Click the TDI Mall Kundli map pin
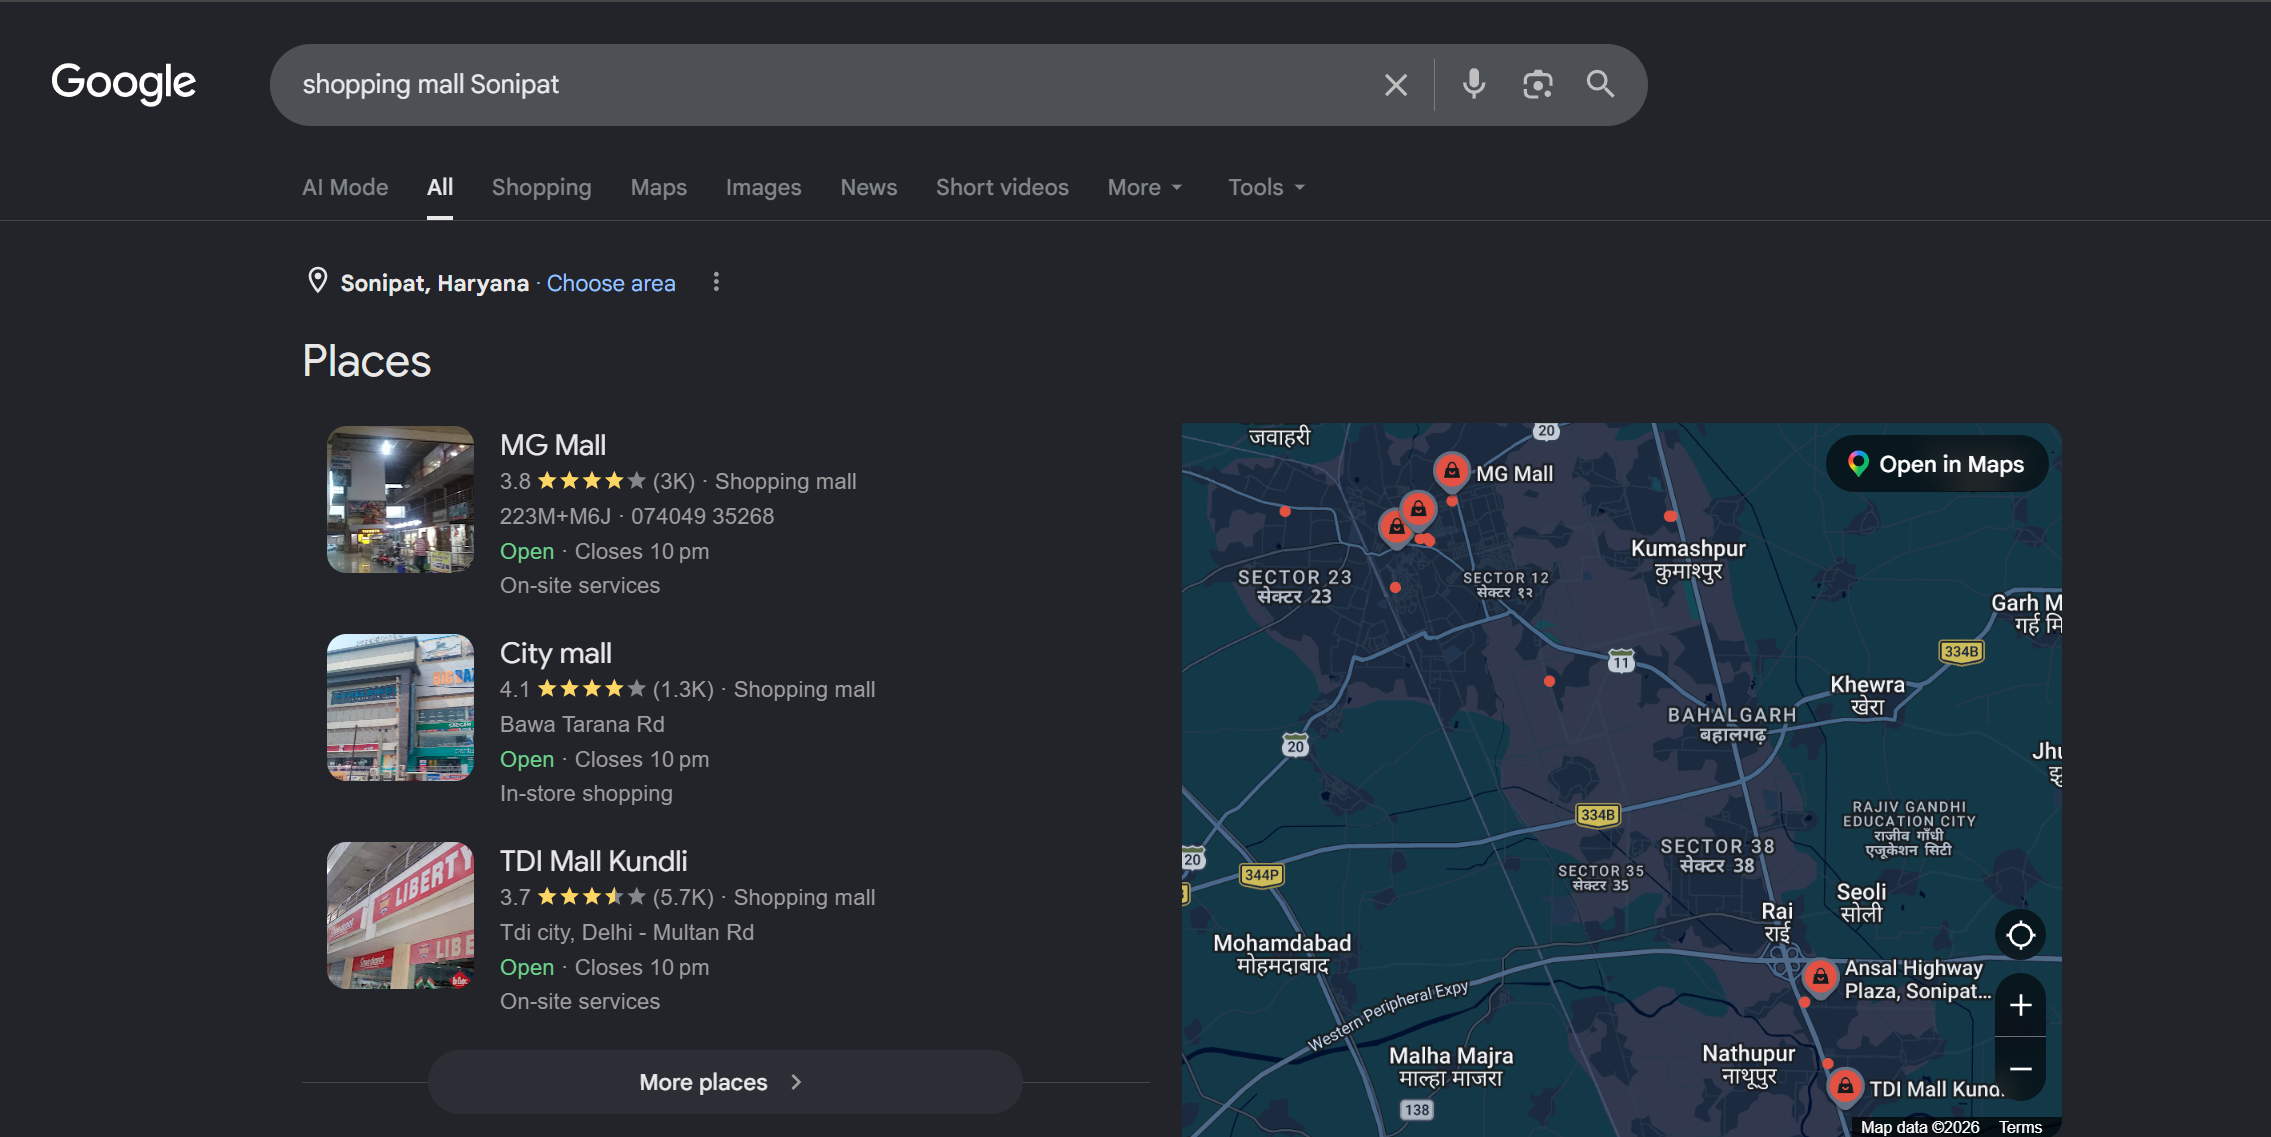2271x1137 pixels. (1845, 1086)
